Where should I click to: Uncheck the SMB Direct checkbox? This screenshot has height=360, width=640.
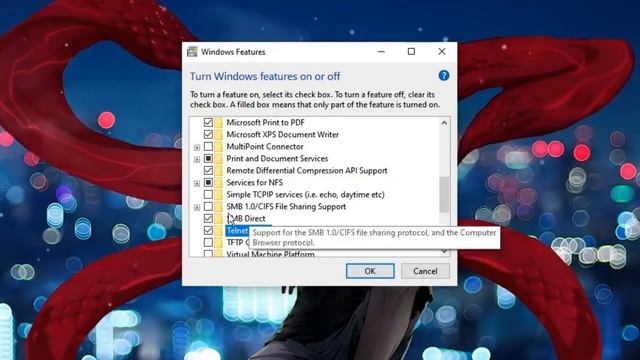pos(208,218)
